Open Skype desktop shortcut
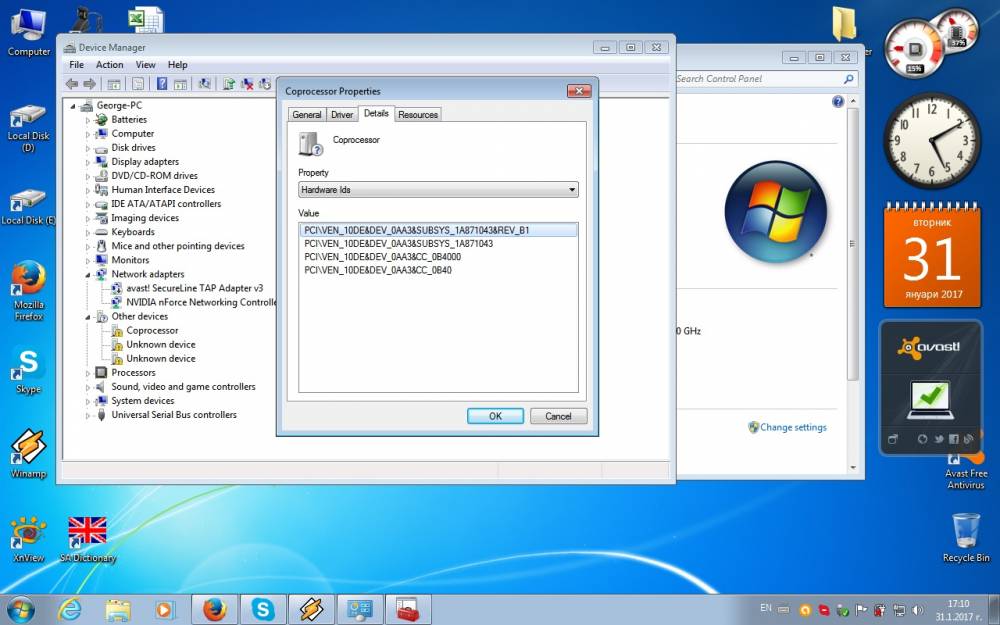 click(28, 371)
